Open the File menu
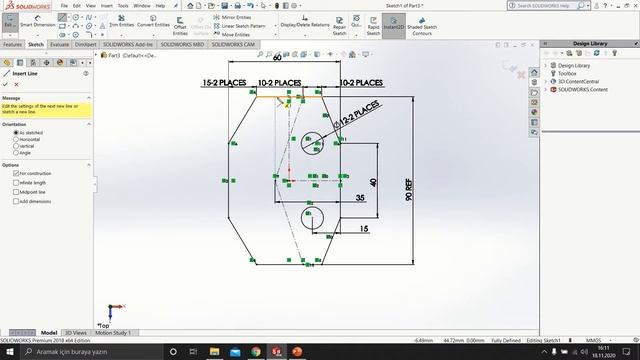Image resolution: width=640 pixels, height=360 pixels. coord(64,6)
